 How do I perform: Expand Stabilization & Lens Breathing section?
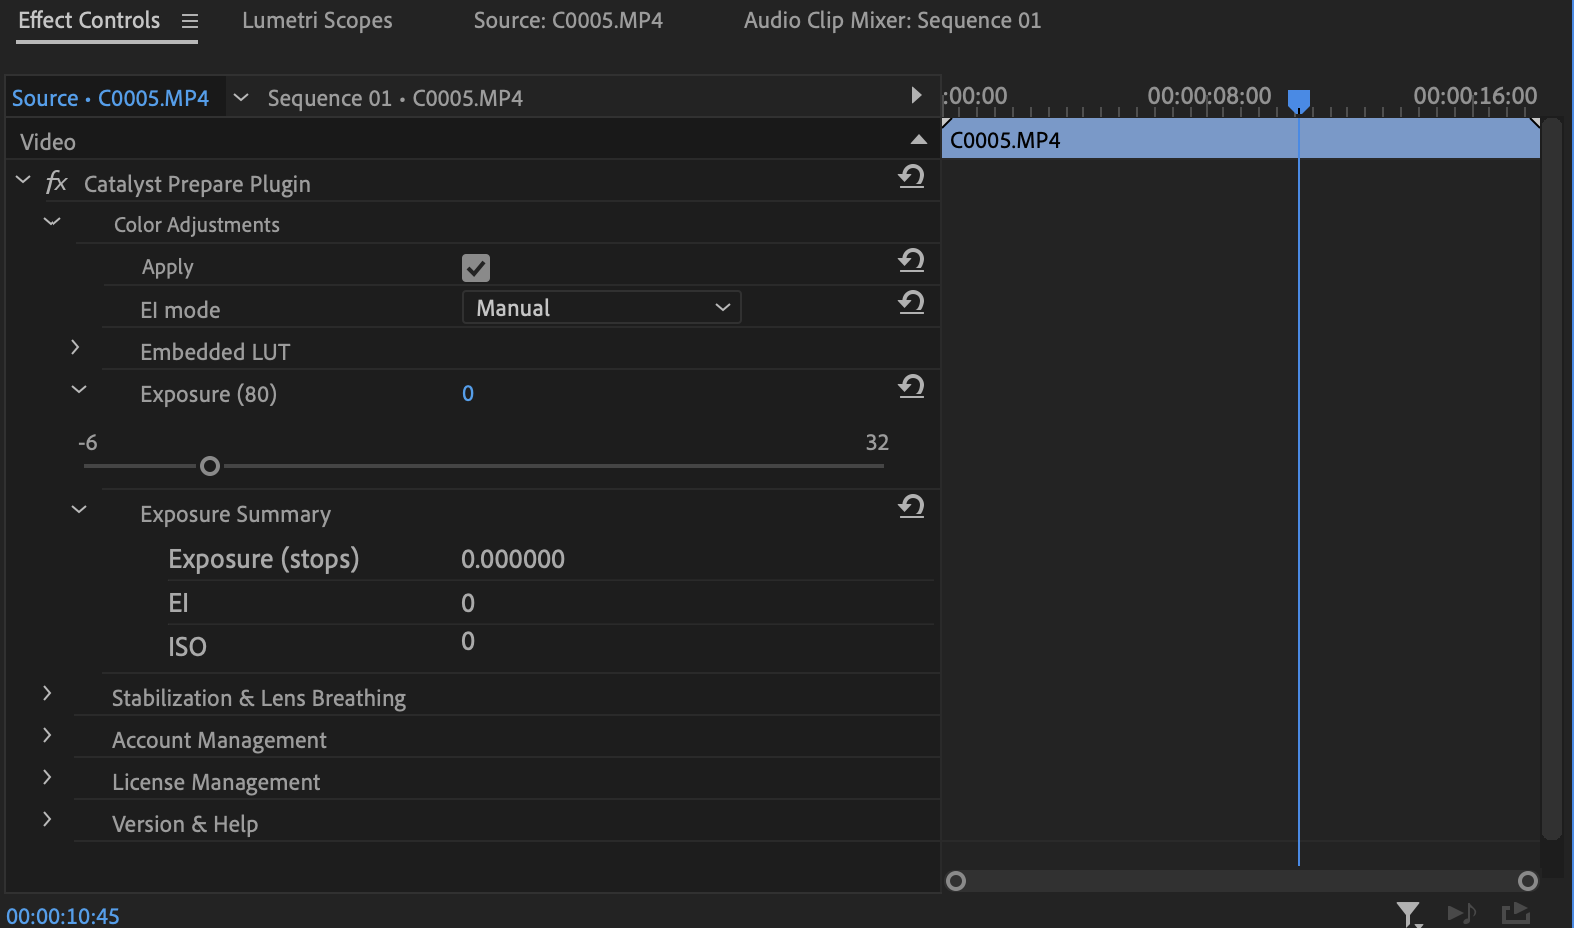click(47, 694)
